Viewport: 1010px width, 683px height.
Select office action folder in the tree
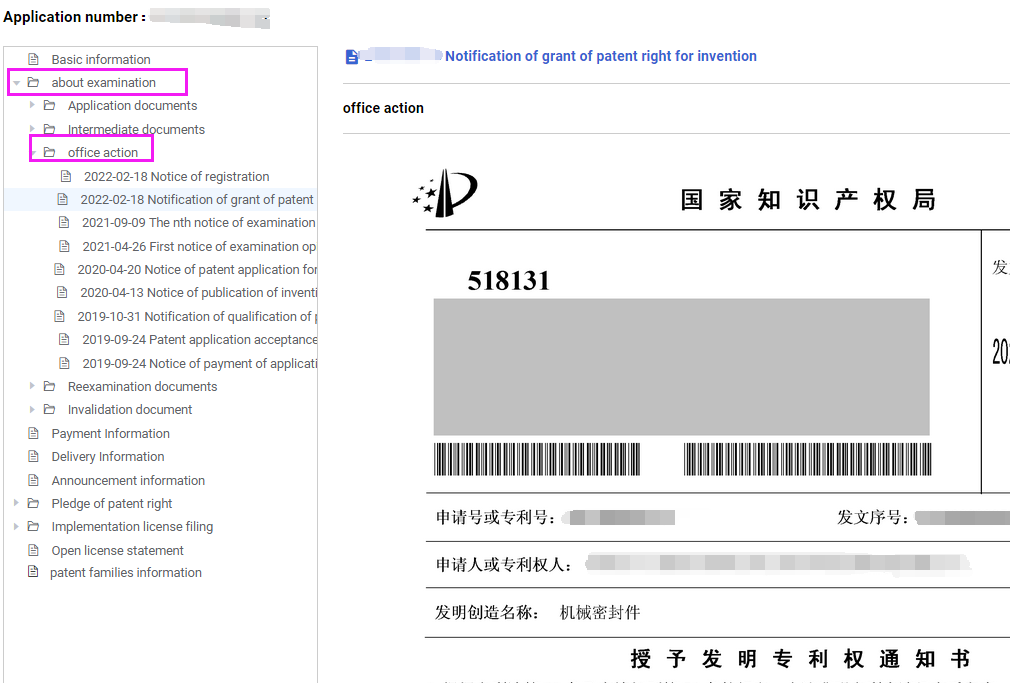(x=102, y=153)
